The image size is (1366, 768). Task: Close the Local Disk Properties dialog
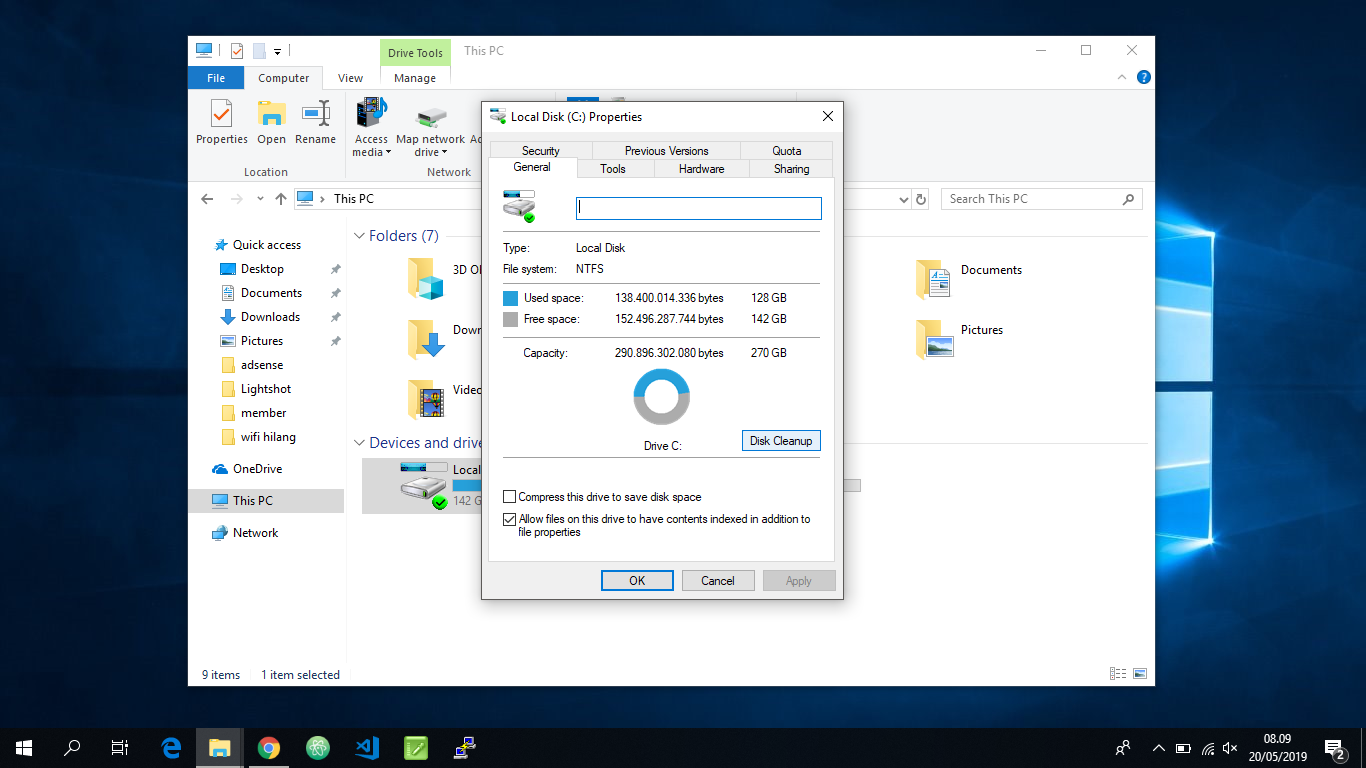coord(828,117)
